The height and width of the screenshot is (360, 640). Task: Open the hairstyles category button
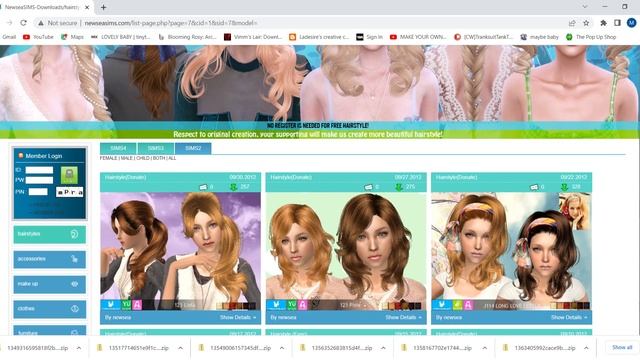click(x=50, y=234)
